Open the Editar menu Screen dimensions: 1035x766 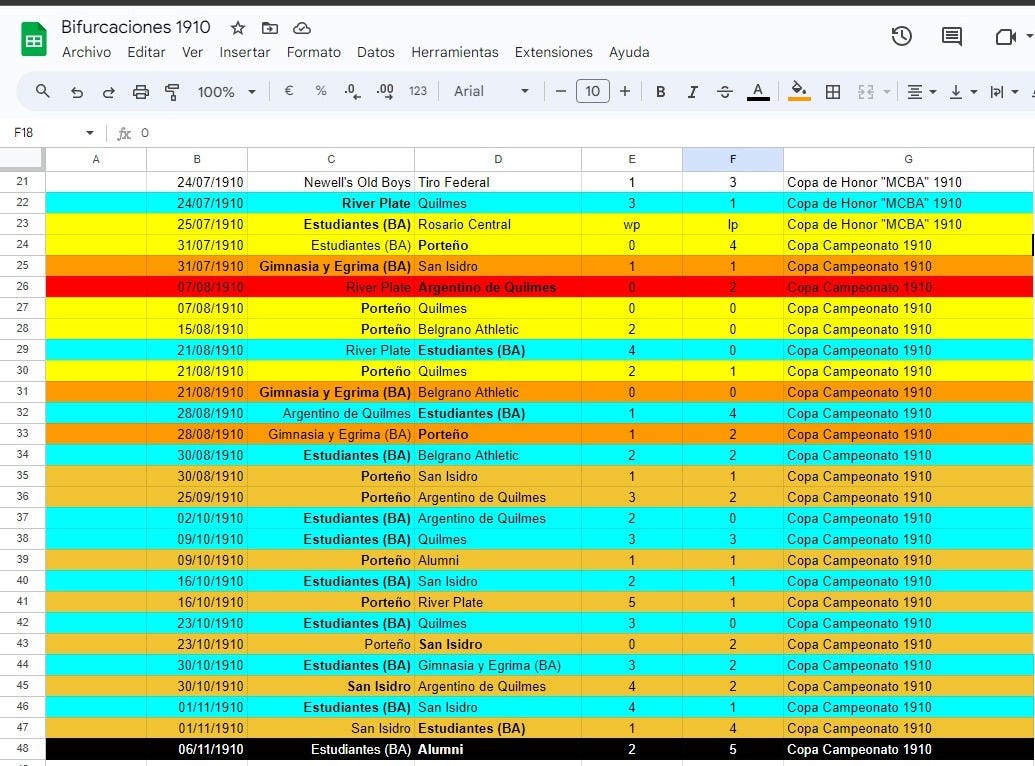pos(147,52)
